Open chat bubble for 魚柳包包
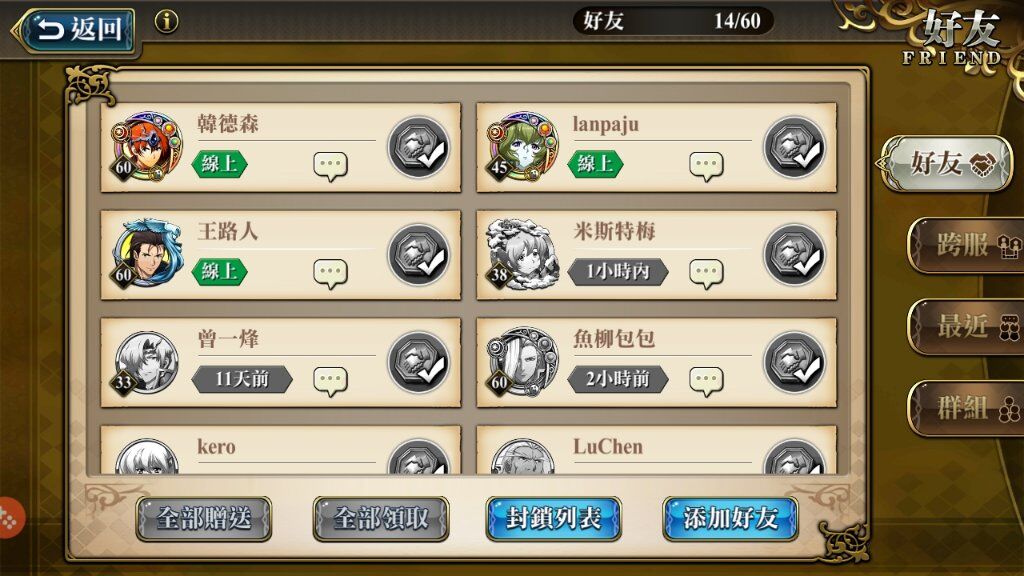 click(707, 381)
